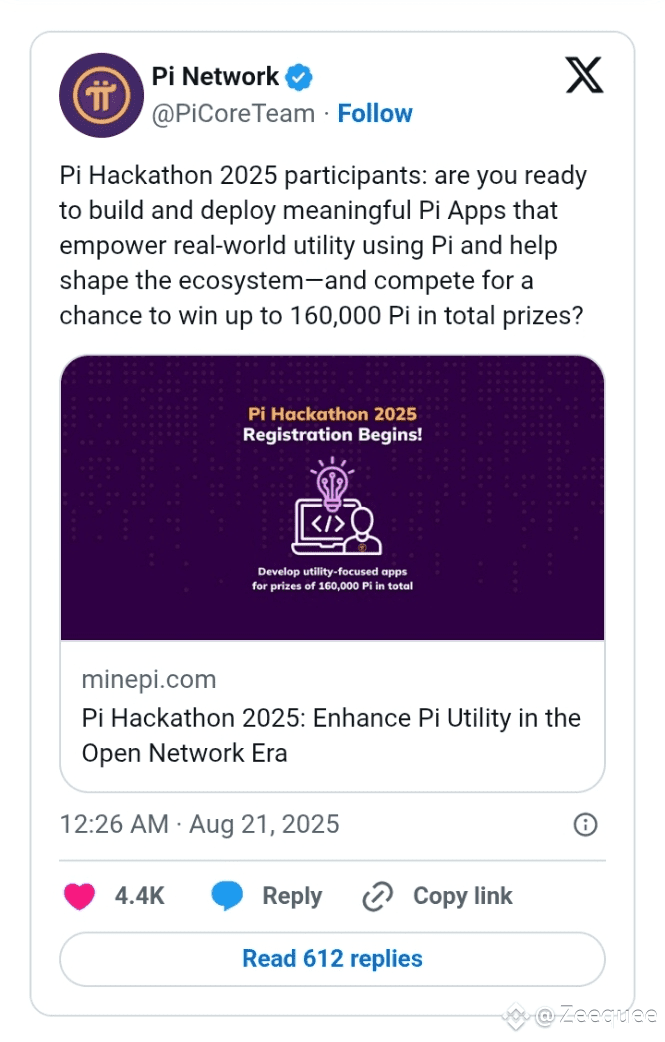Like the post with heart icon
Screen dimensions: 665x1042
[79, 896]
